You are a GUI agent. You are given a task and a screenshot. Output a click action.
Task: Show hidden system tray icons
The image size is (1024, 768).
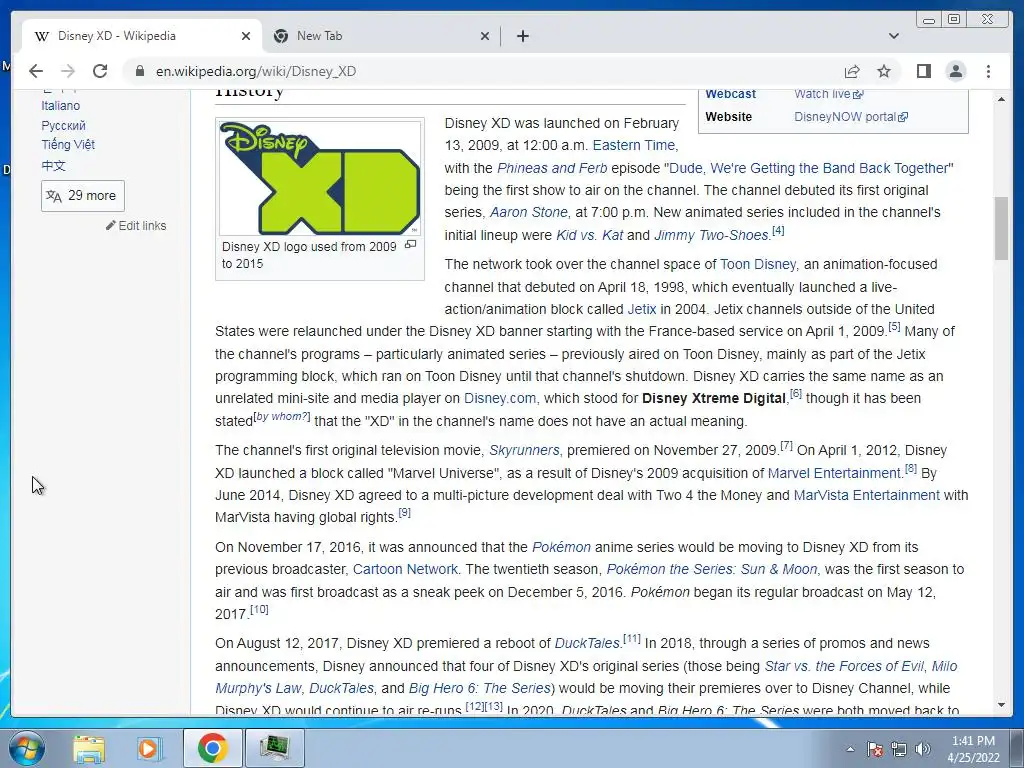click(850, 749)
